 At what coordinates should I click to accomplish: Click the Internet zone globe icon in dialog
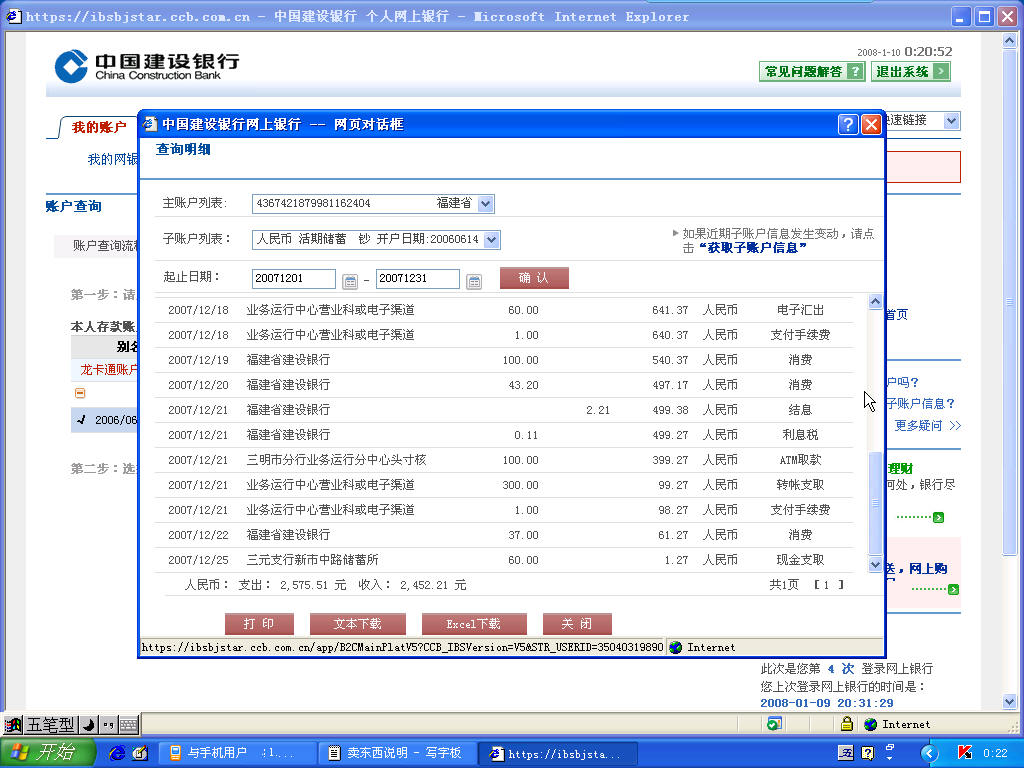pyautogui.click(x=676, y=647)
